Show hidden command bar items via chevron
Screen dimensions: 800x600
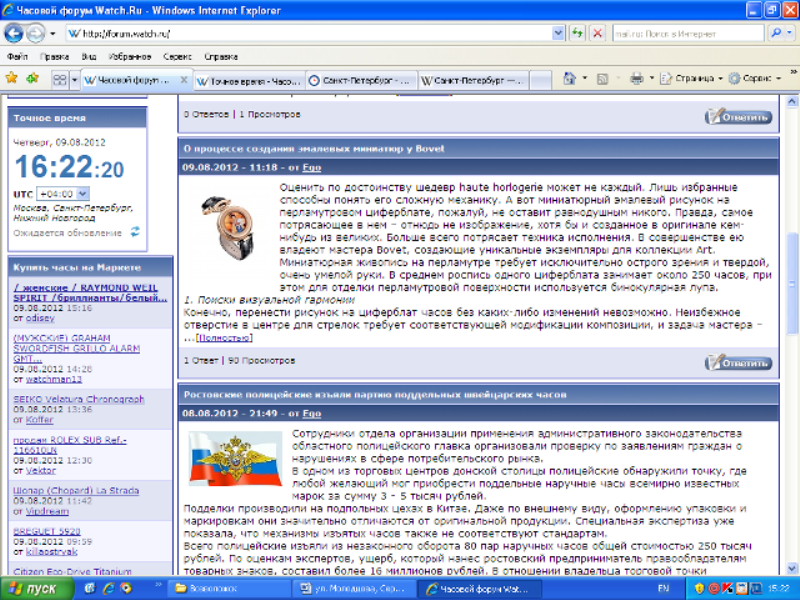tap(793, 72)
